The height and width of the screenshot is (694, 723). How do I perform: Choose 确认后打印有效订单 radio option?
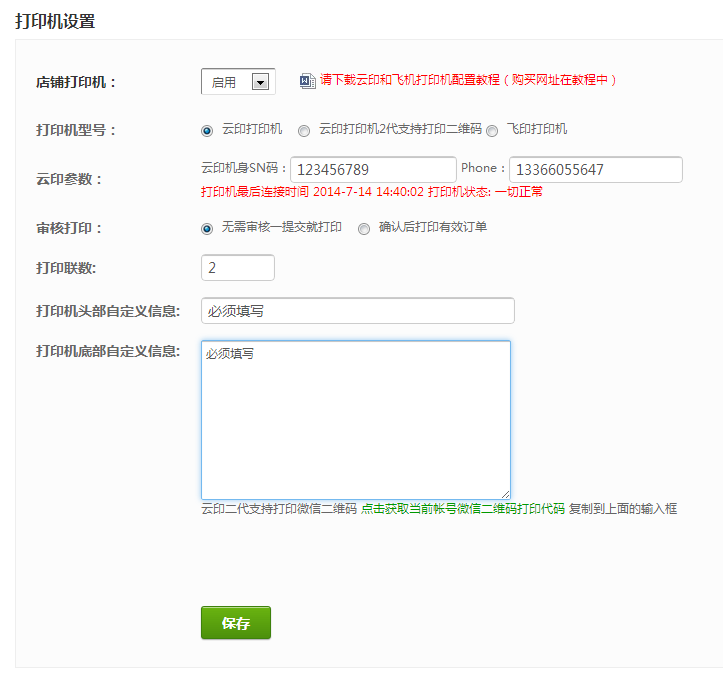[364, 228]
